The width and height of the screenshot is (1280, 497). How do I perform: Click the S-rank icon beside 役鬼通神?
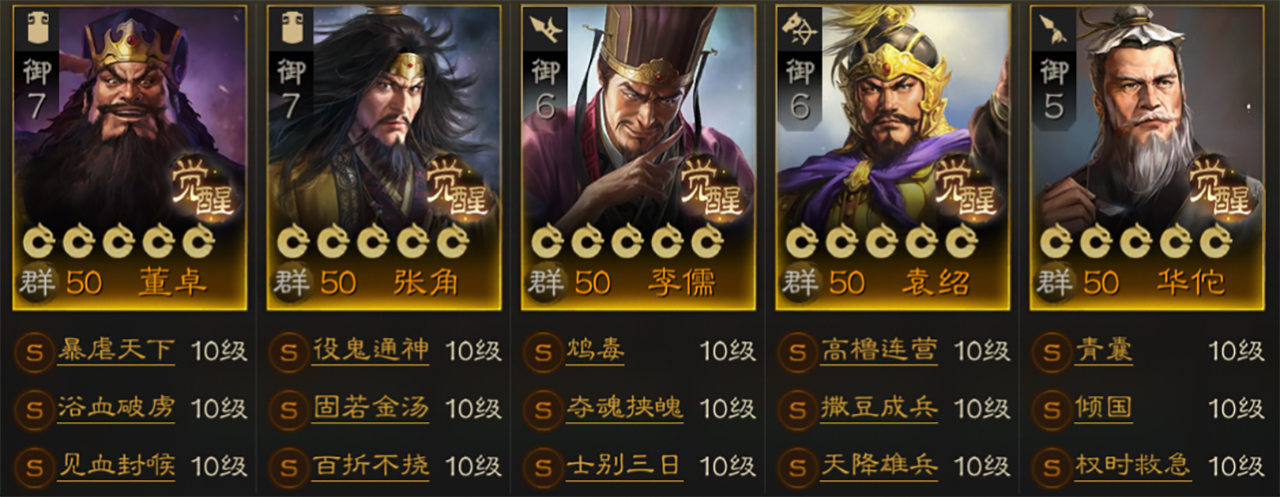(288, 352)
